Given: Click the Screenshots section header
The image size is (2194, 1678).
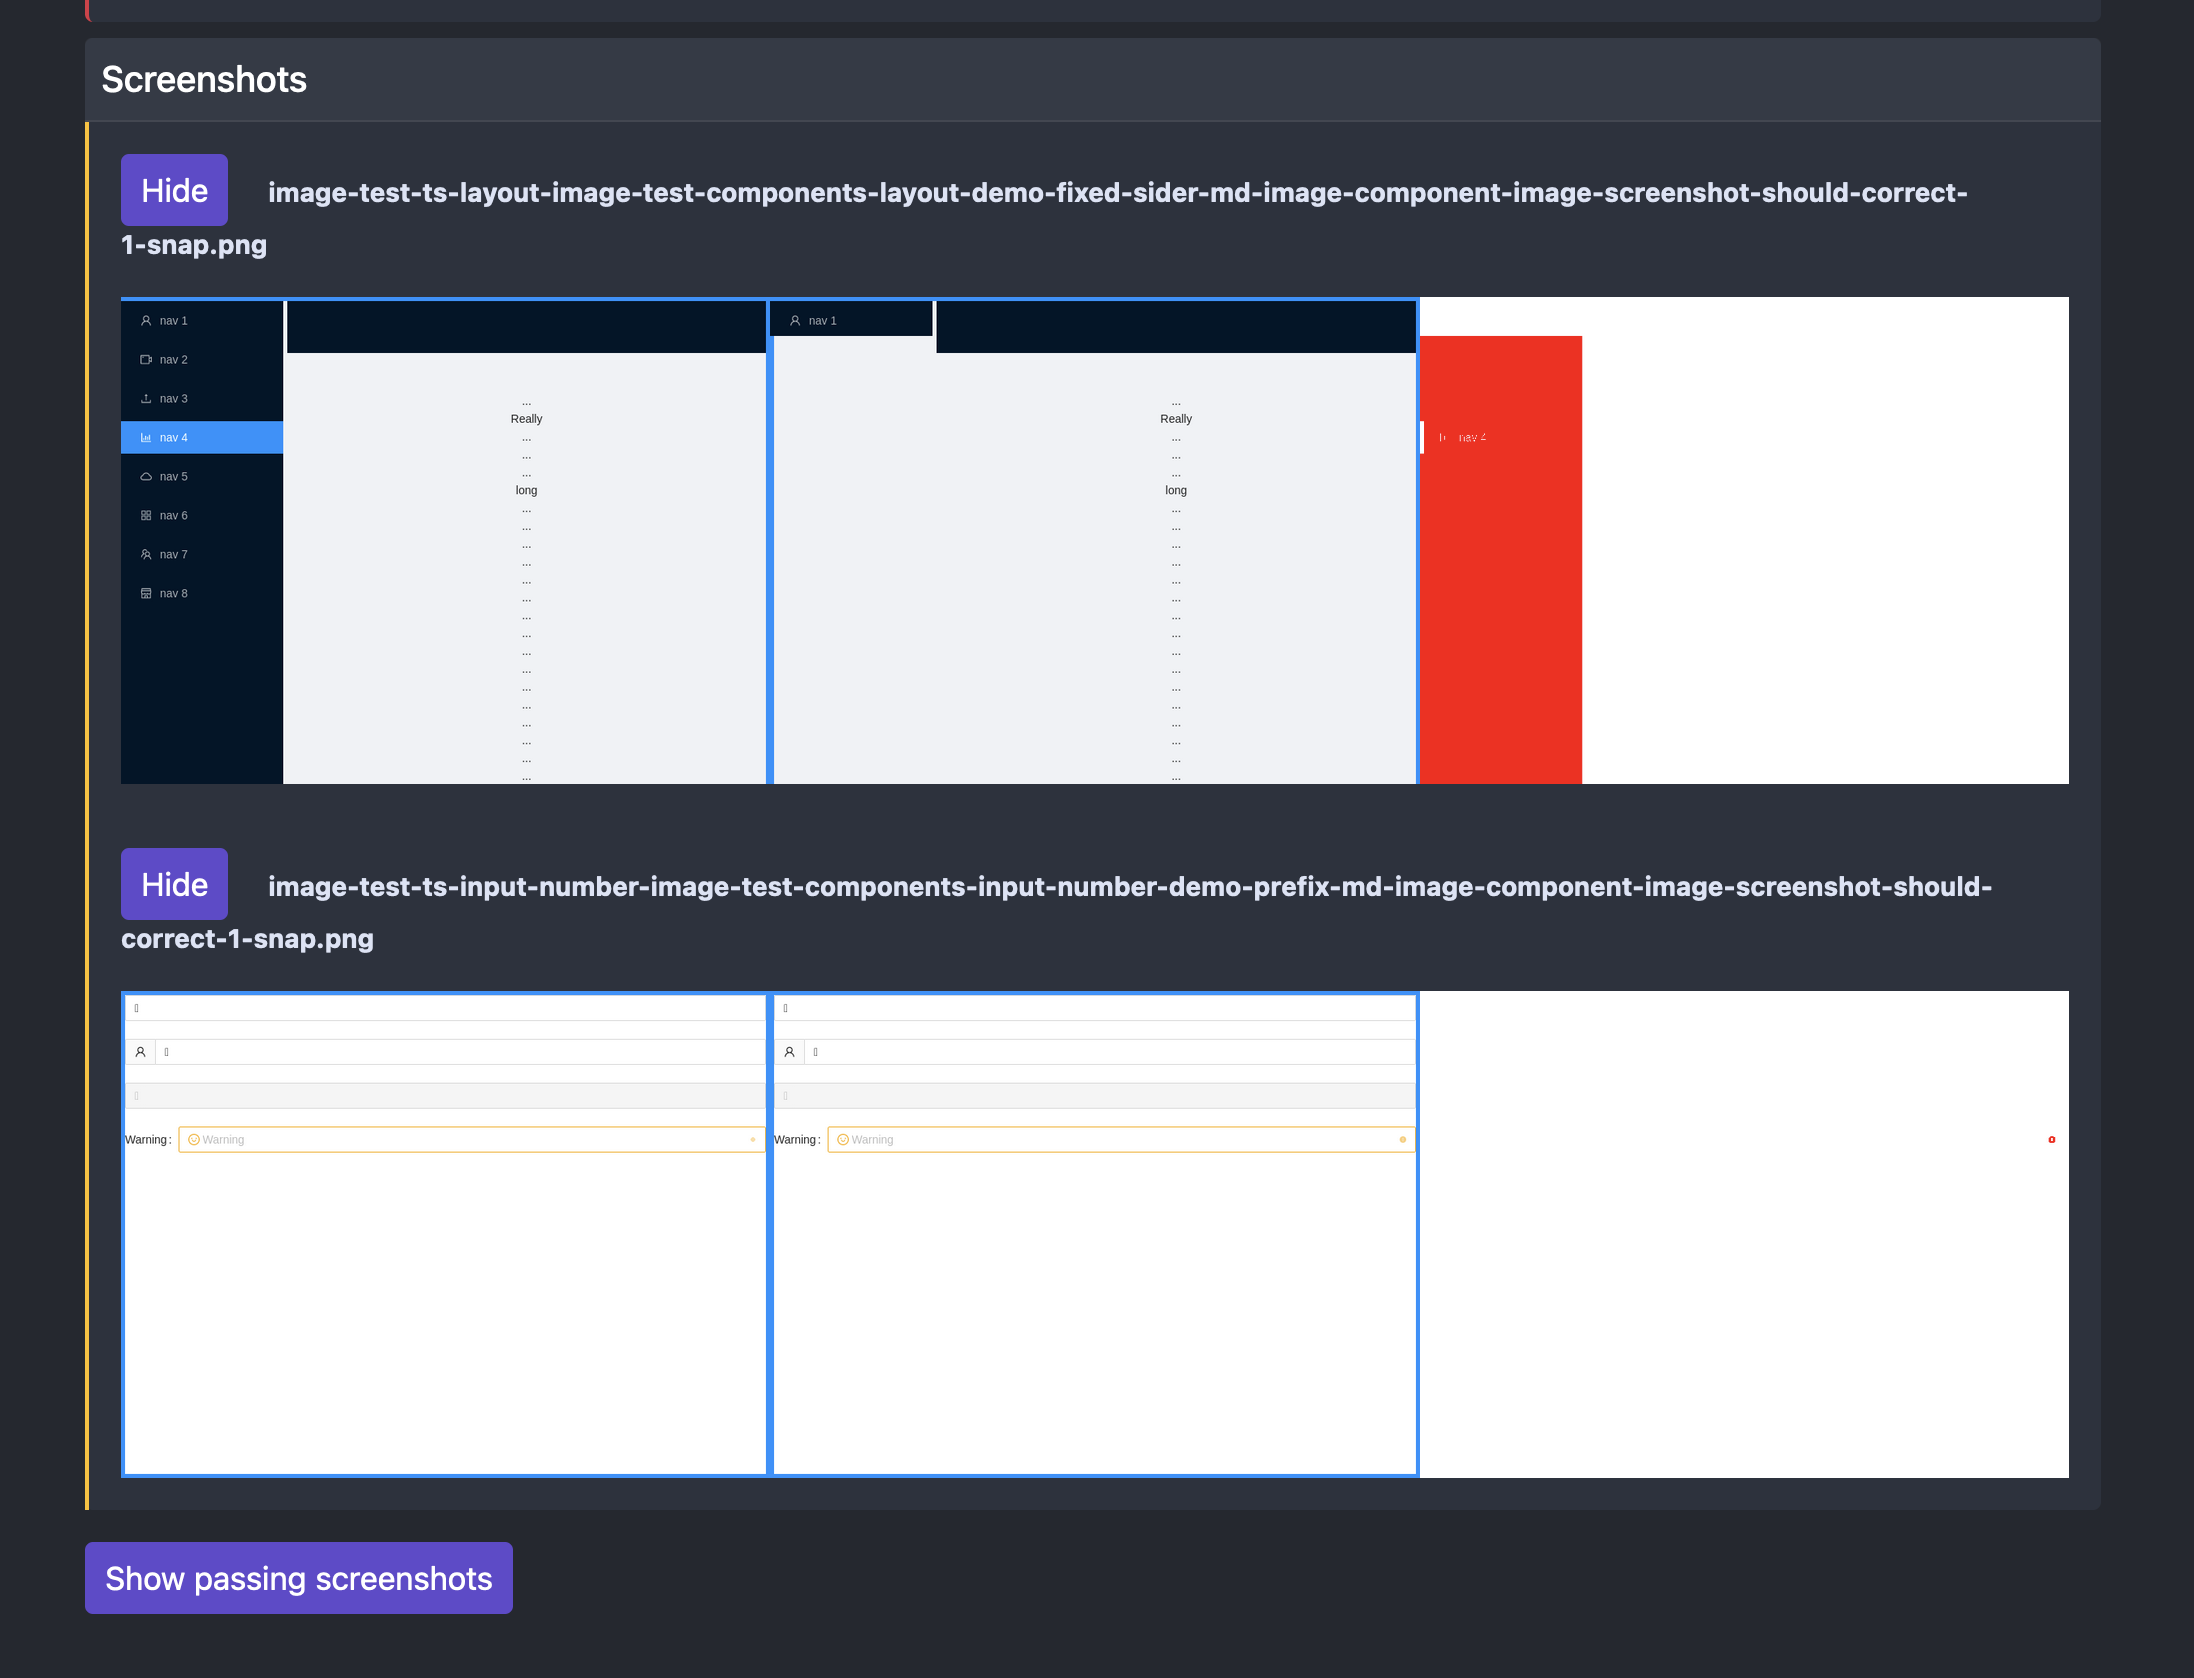Looking at the screenshot, I should [203, 78].
